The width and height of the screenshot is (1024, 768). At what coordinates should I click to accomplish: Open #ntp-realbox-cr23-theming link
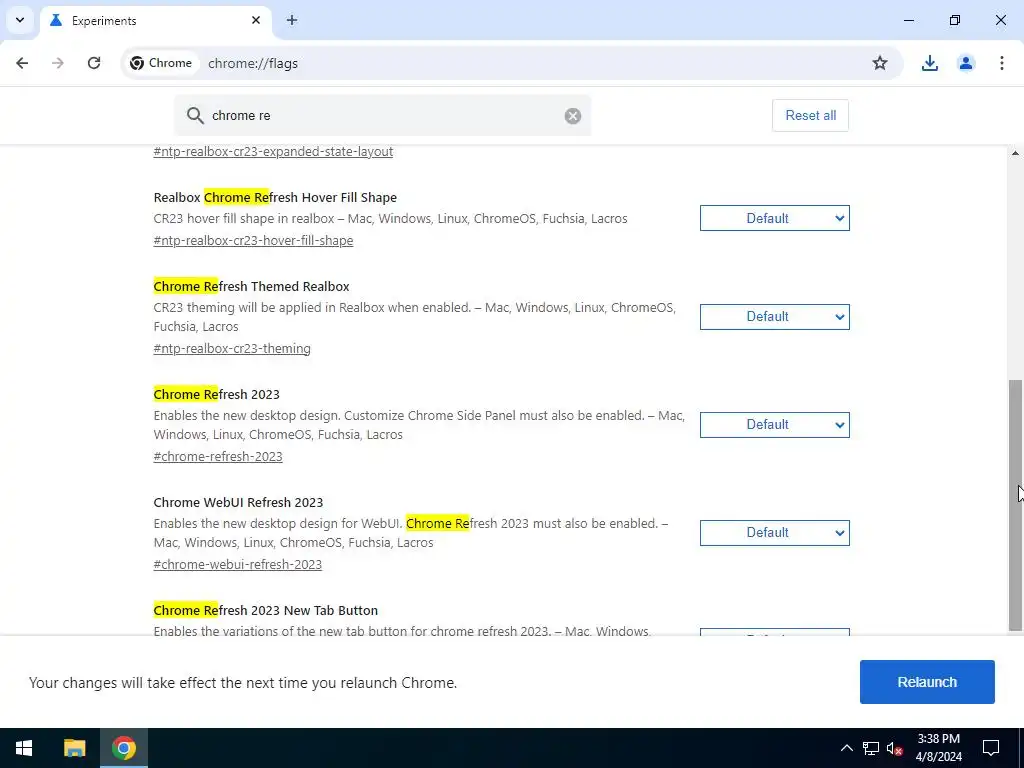point(232,349)
